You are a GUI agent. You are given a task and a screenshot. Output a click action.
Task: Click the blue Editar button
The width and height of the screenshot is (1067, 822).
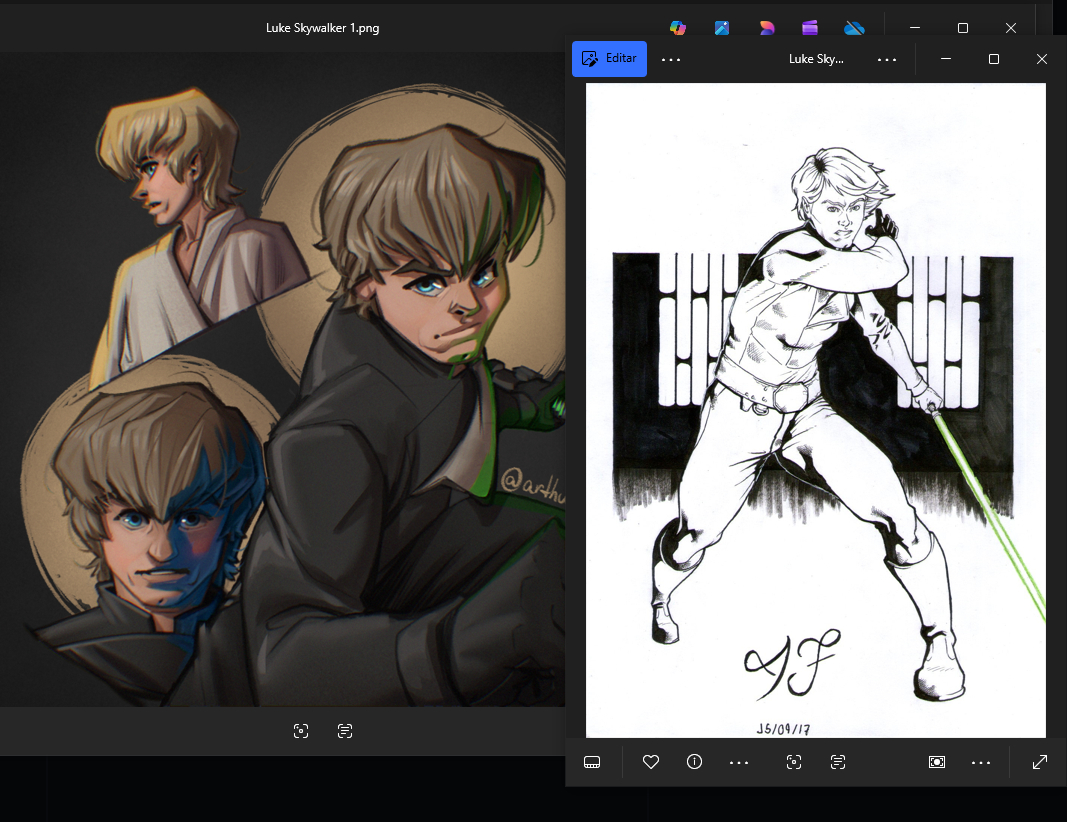click(609, 59)
